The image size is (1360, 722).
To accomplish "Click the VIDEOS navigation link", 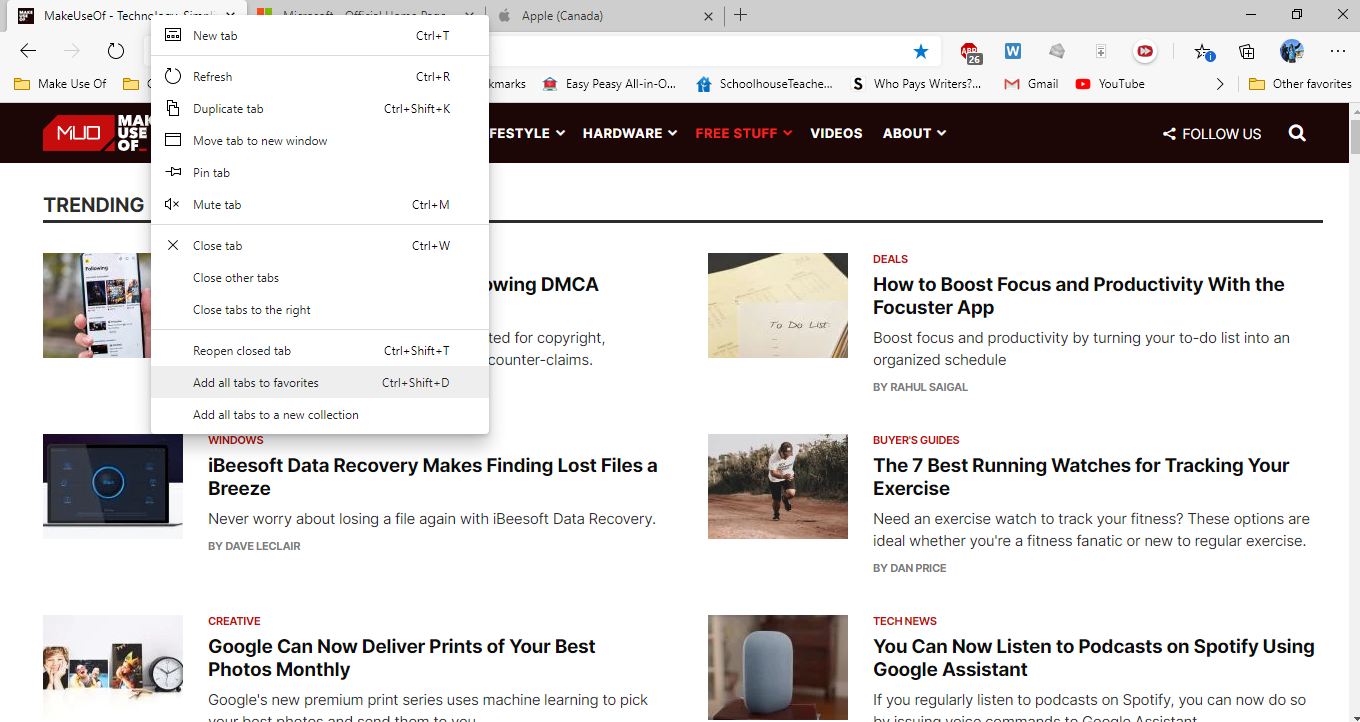I will [836, 133].
